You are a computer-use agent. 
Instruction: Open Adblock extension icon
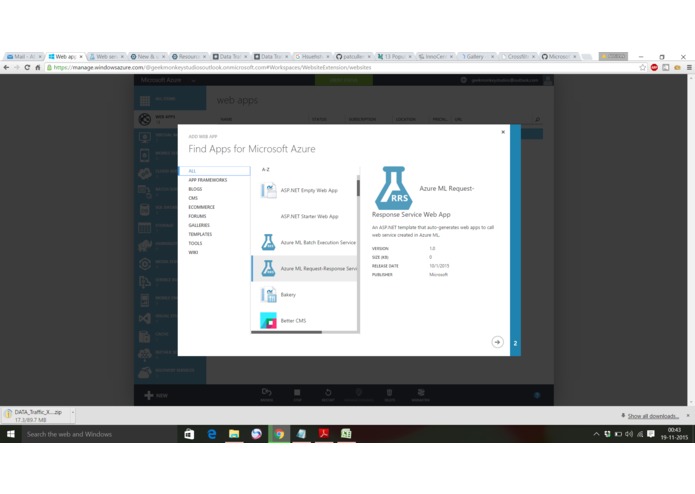654,67
